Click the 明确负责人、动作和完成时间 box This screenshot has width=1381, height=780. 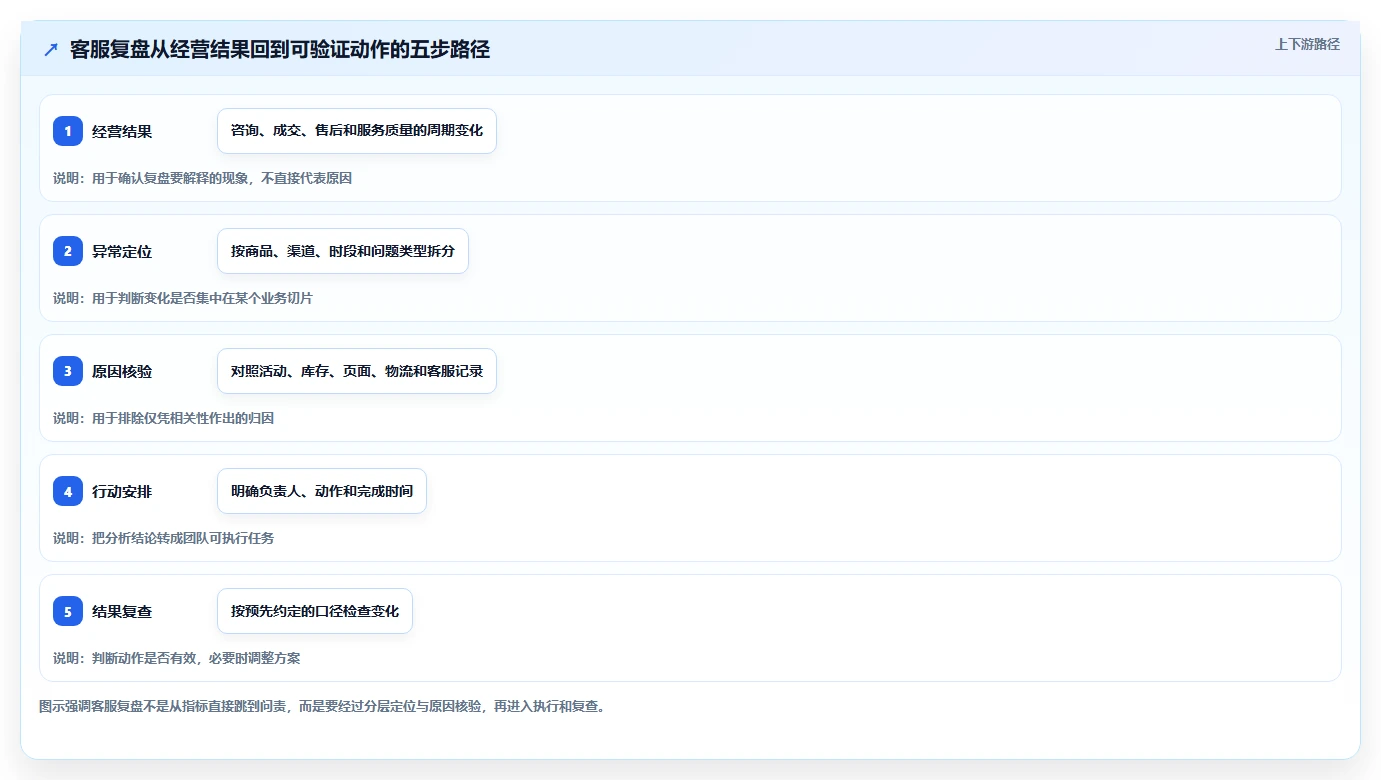322,491
